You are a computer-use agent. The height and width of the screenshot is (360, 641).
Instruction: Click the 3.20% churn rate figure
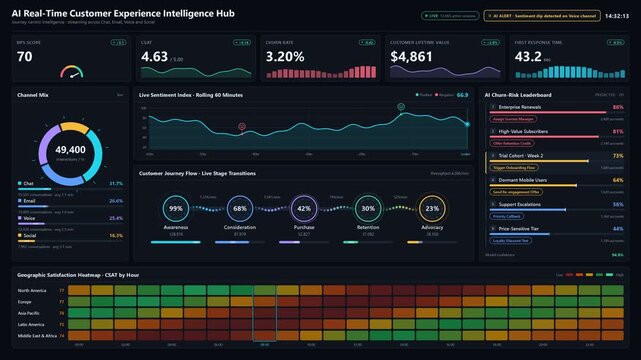pyautogui.click(x=285, y=56)
